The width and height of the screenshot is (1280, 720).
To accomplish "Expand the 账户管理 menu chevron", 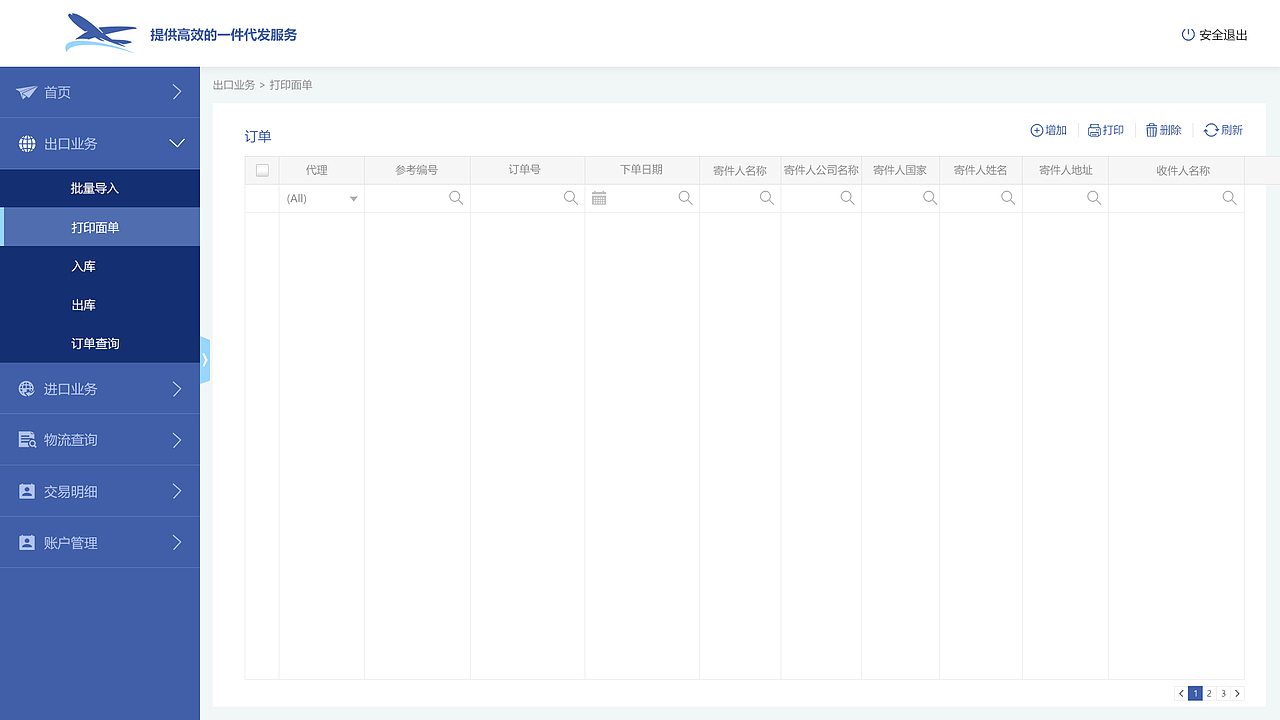I will (177, 543).
